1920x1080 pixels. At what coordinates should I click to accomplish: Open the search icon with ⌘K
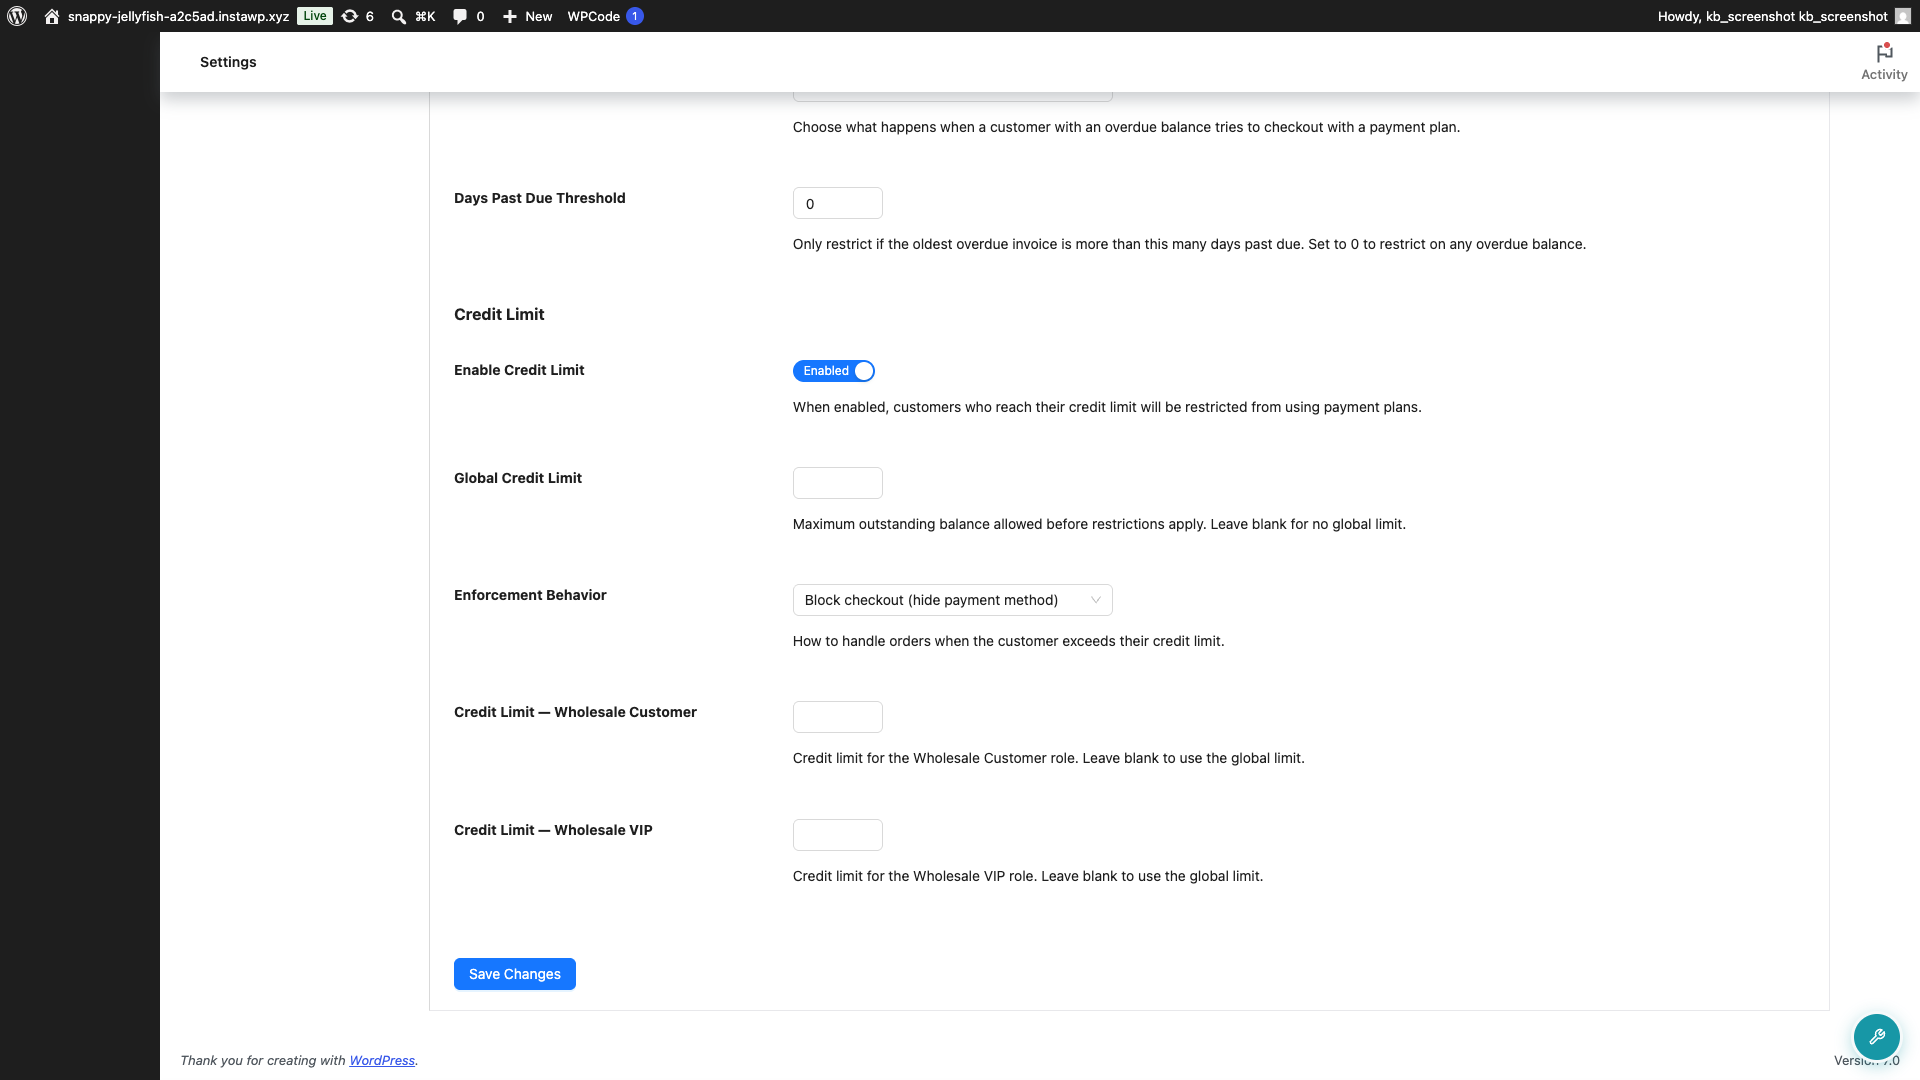pos(398,16)
